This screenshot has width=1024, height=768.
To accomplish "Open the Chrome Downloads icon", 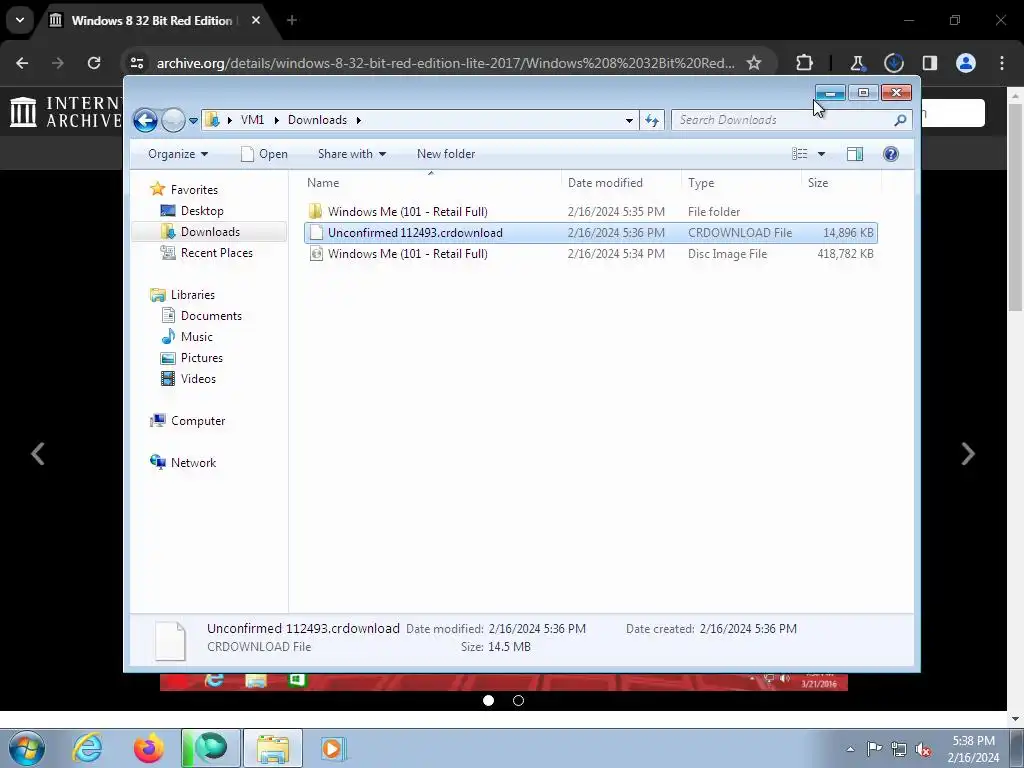I will pos(893,63).
